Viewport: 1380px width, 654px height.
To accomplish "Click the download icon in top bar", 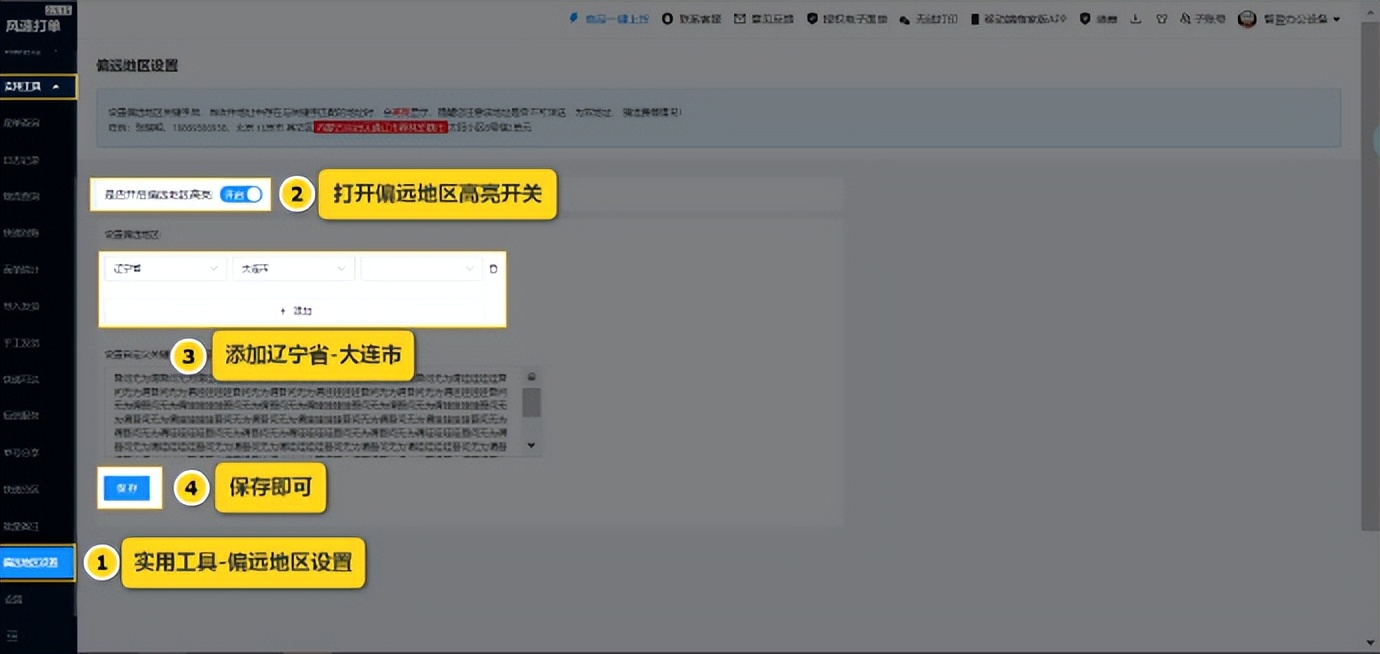I will point(1135,18).
